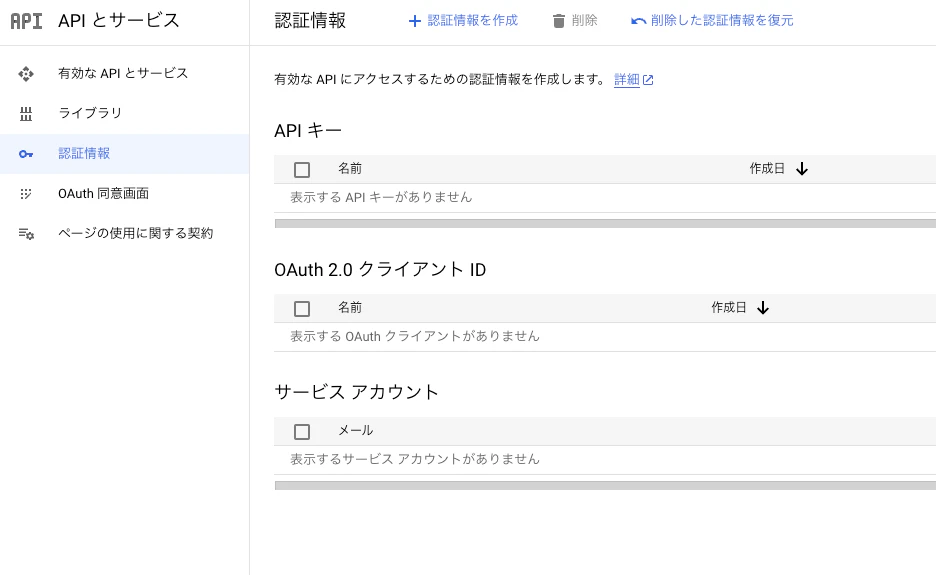This screenshot has width=936, height=575.
Task: Sort OAuth clients by 作成日 arrow
Action: click(x=763, y=308)
